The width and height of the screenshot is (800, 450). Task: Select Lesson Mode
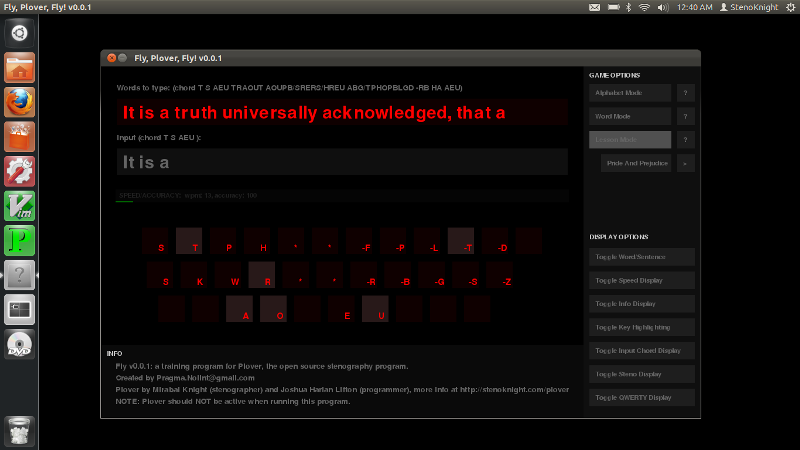point(630,140)
